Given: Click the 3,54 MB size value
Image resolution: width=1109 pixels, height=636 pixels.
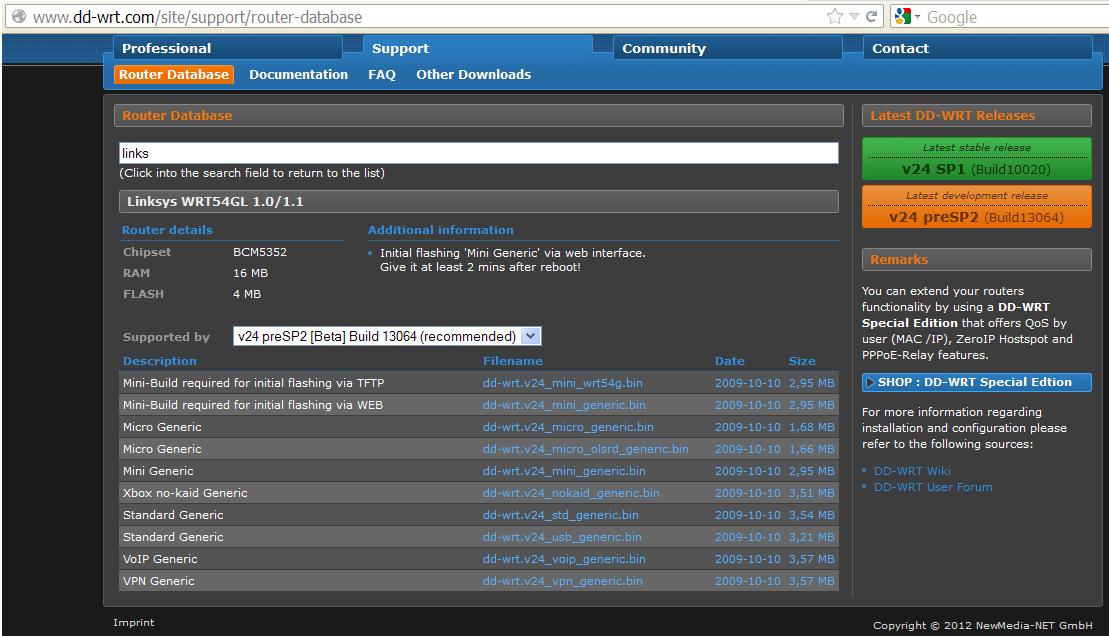Looking at the screenshot, I should pyautogui.click(x=811, y=515).
